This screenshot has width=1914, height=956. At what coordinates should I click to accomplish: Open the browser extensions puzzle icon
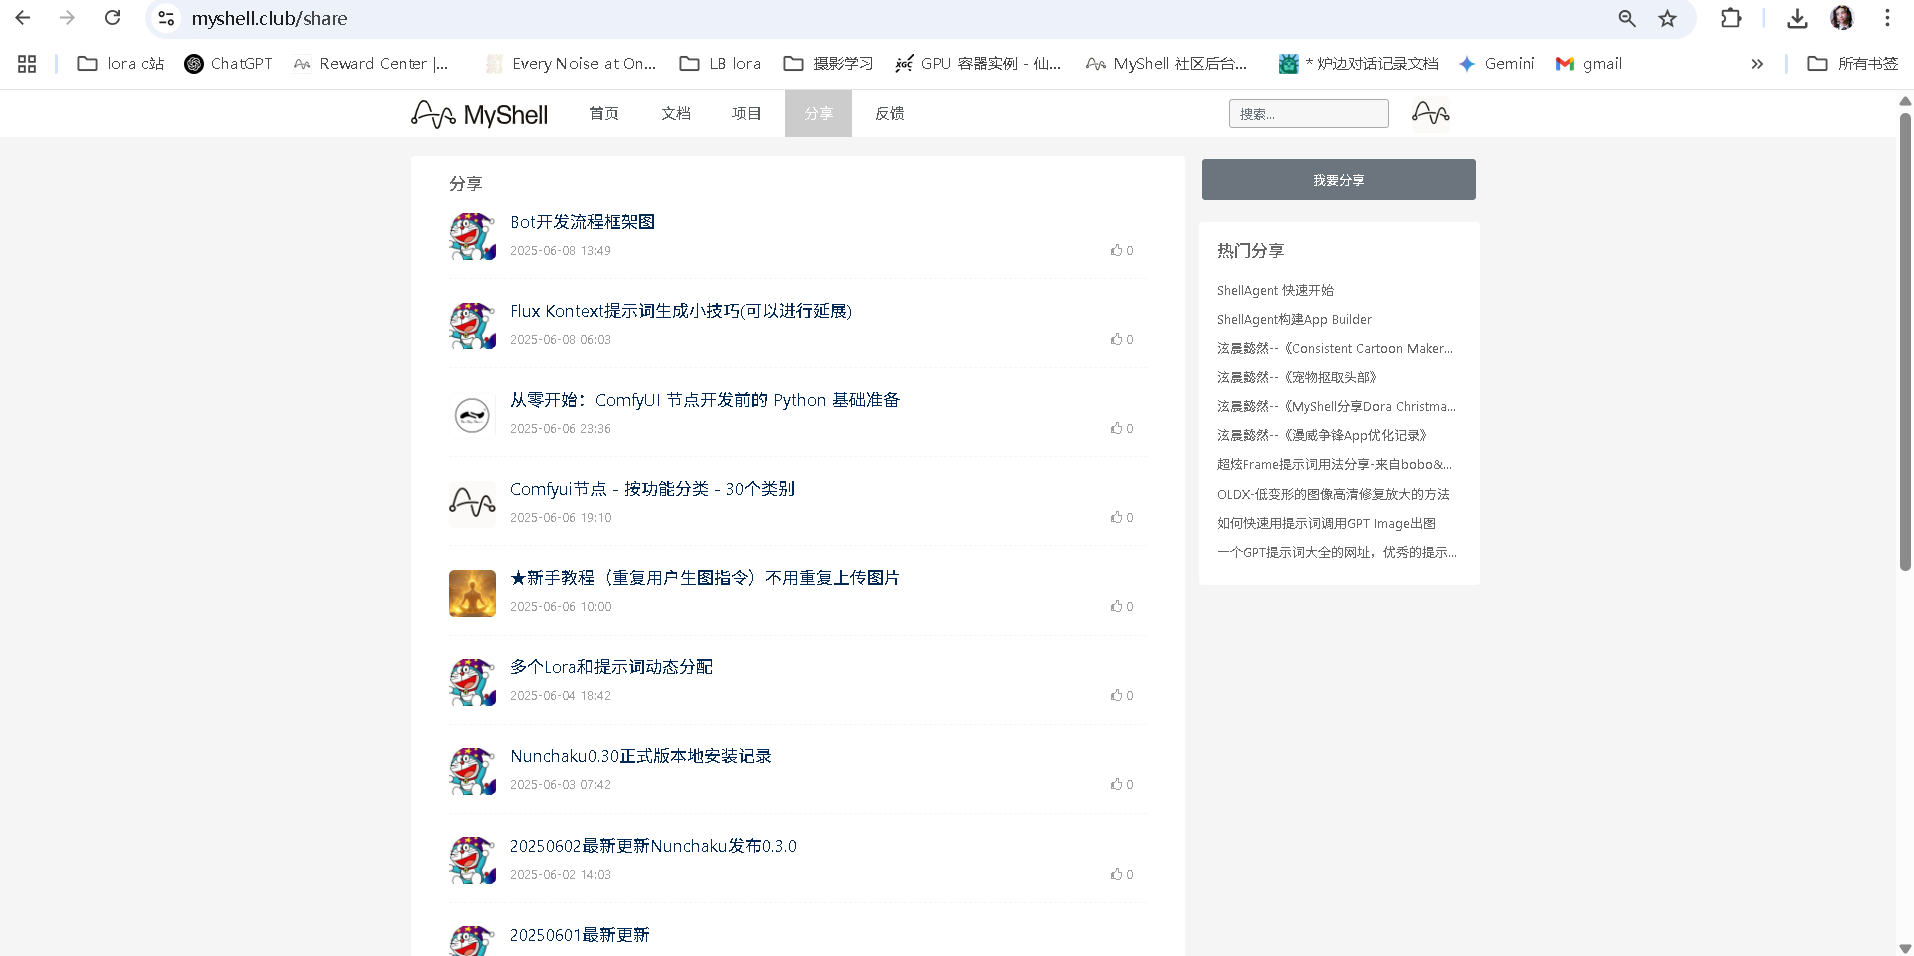point(1731,18)
